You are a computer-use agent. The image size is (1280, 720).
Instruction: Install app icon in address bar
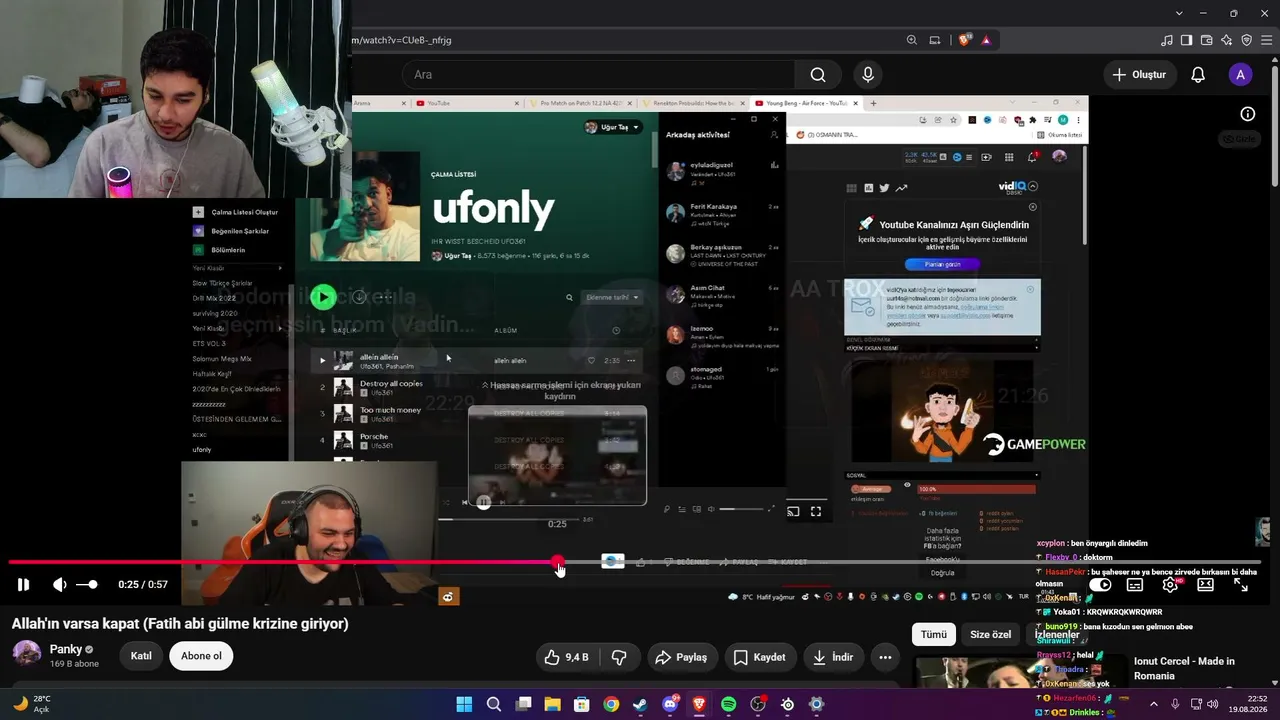935,40
